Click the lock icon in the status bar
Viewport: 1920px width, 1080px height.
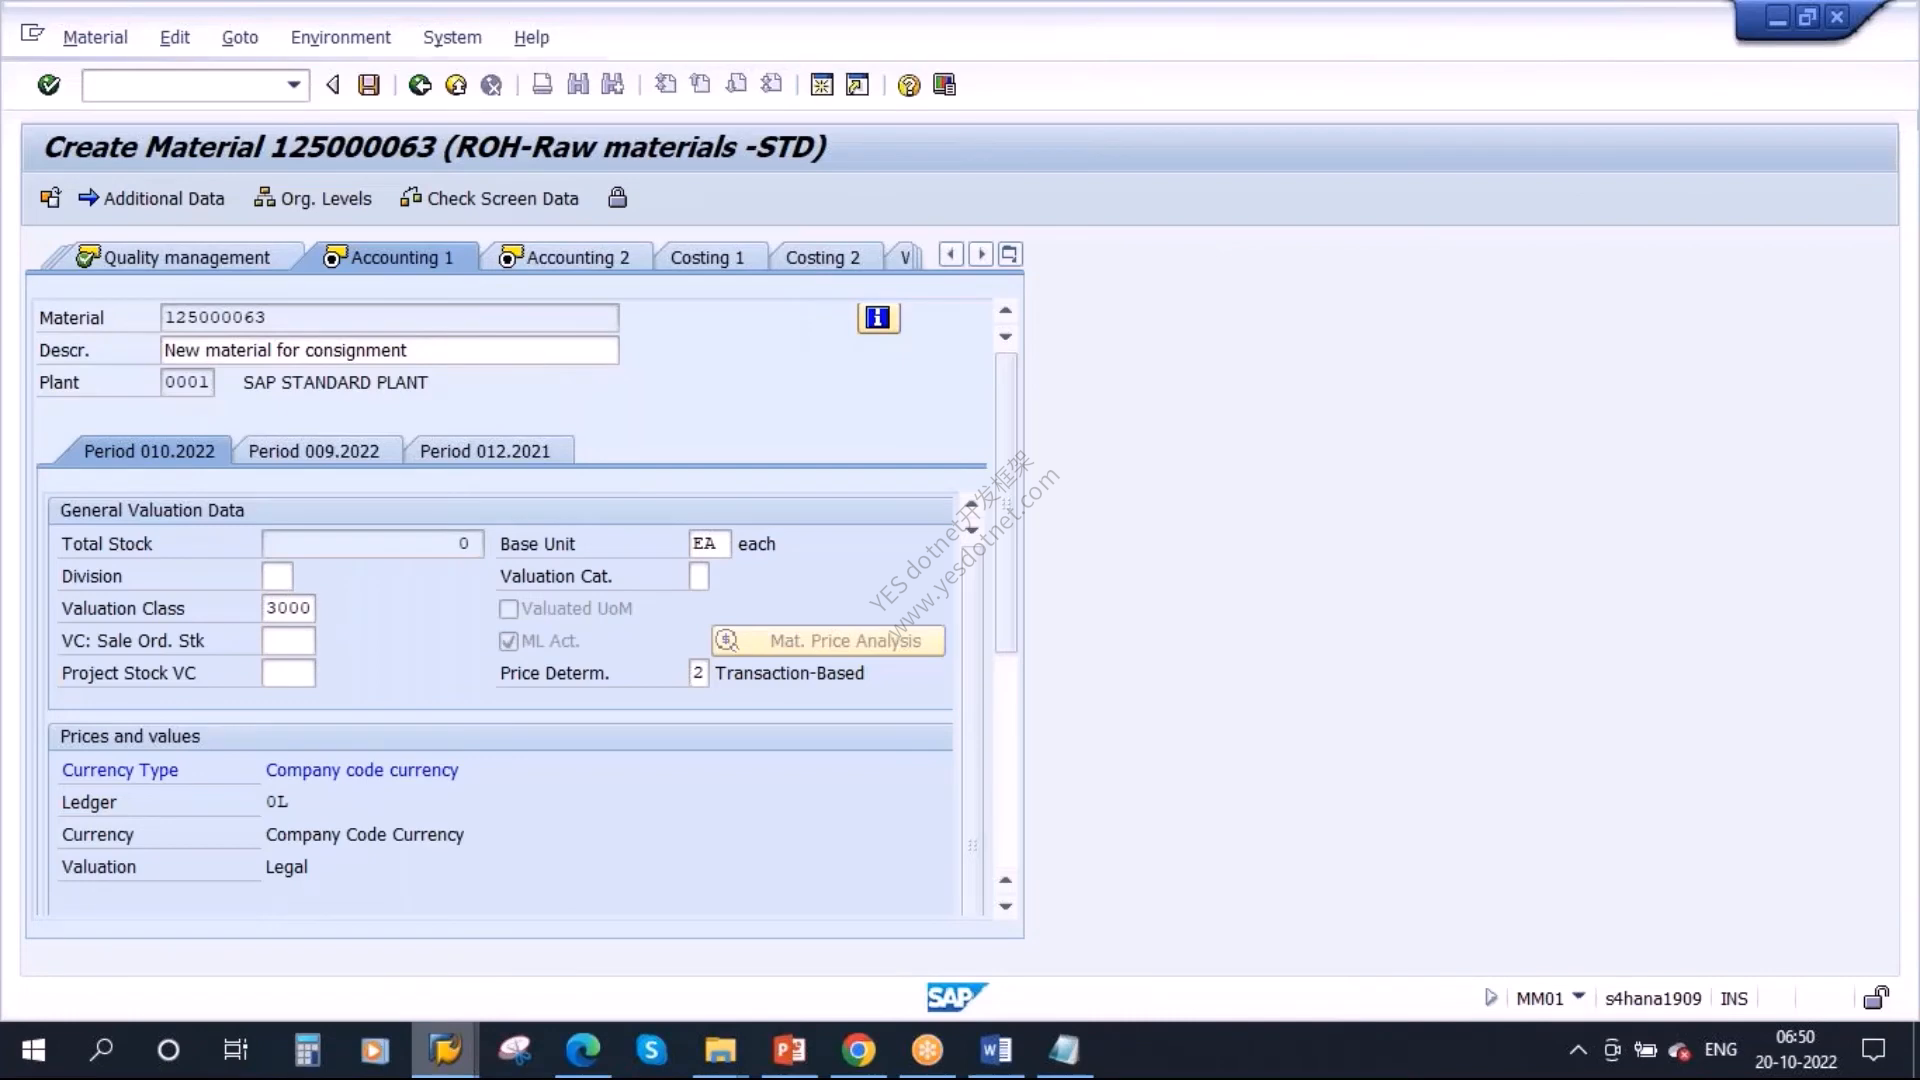[x=1876, y=997]
